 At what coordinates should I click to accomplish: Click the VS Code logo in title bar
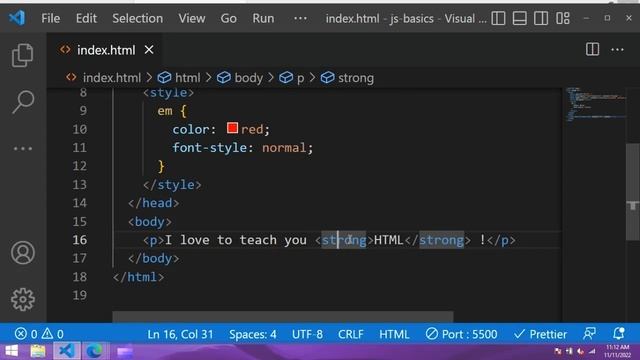(x=17, y=18)
